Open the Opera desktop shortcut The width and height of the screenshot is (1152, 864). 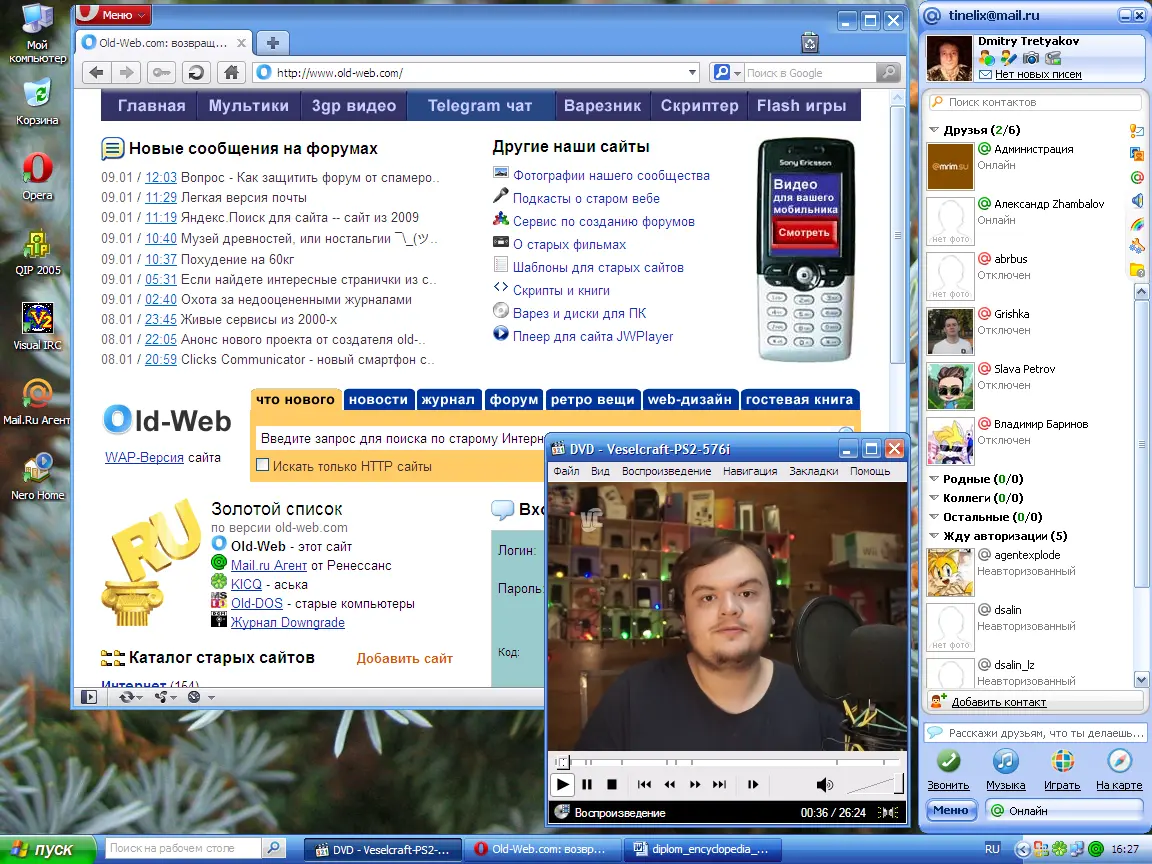[37, 176]
